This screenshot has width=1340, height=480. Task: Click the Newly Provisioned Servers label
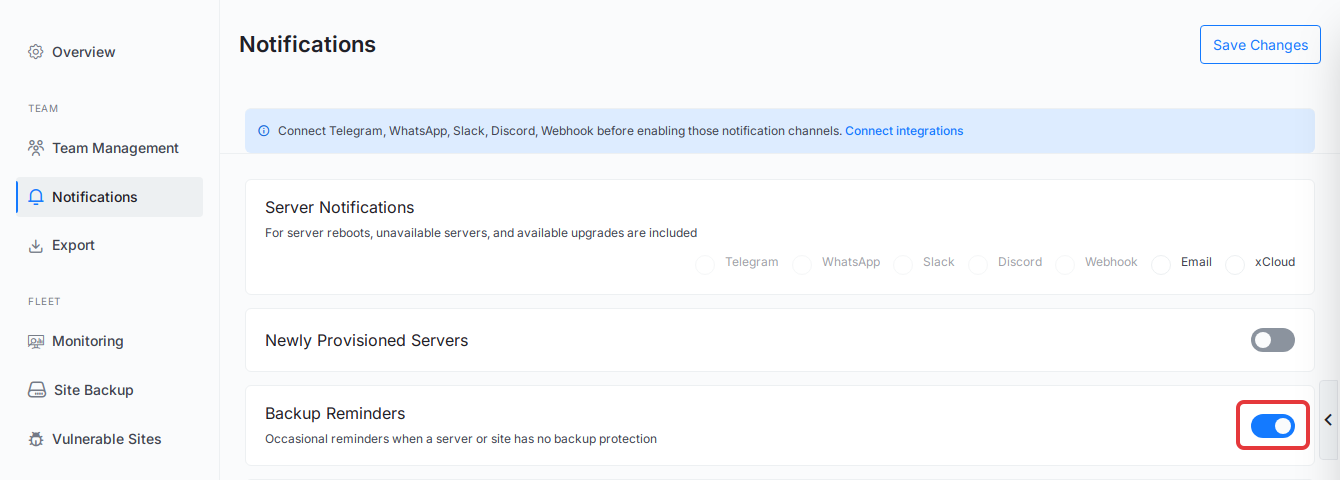[366, 341]
